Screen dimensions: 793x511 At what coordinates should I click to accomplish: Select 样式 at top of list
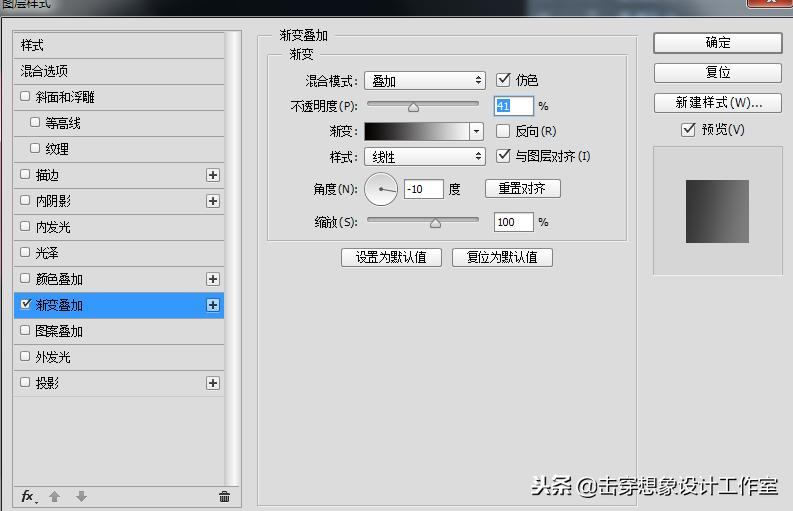pyautogui.click(x=119, y=46)
